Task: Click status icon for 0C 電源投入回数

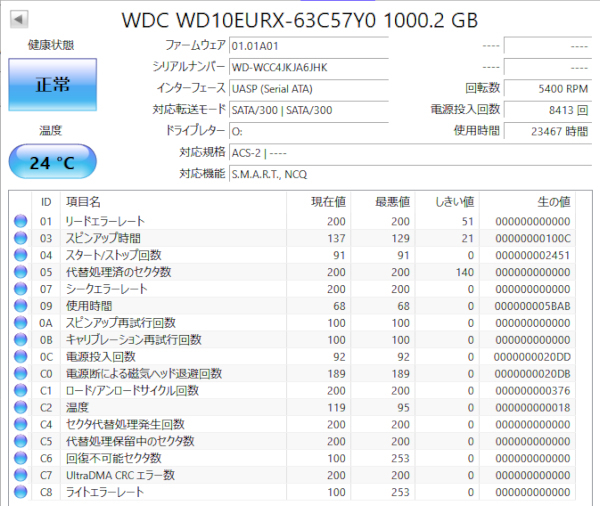Action: 21,356
